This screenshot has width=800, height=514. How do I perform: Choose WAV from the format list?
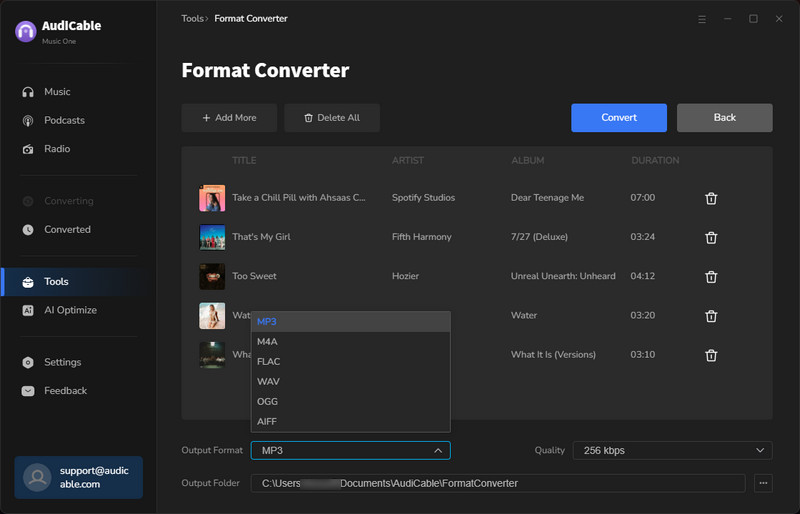pos(351,381)
